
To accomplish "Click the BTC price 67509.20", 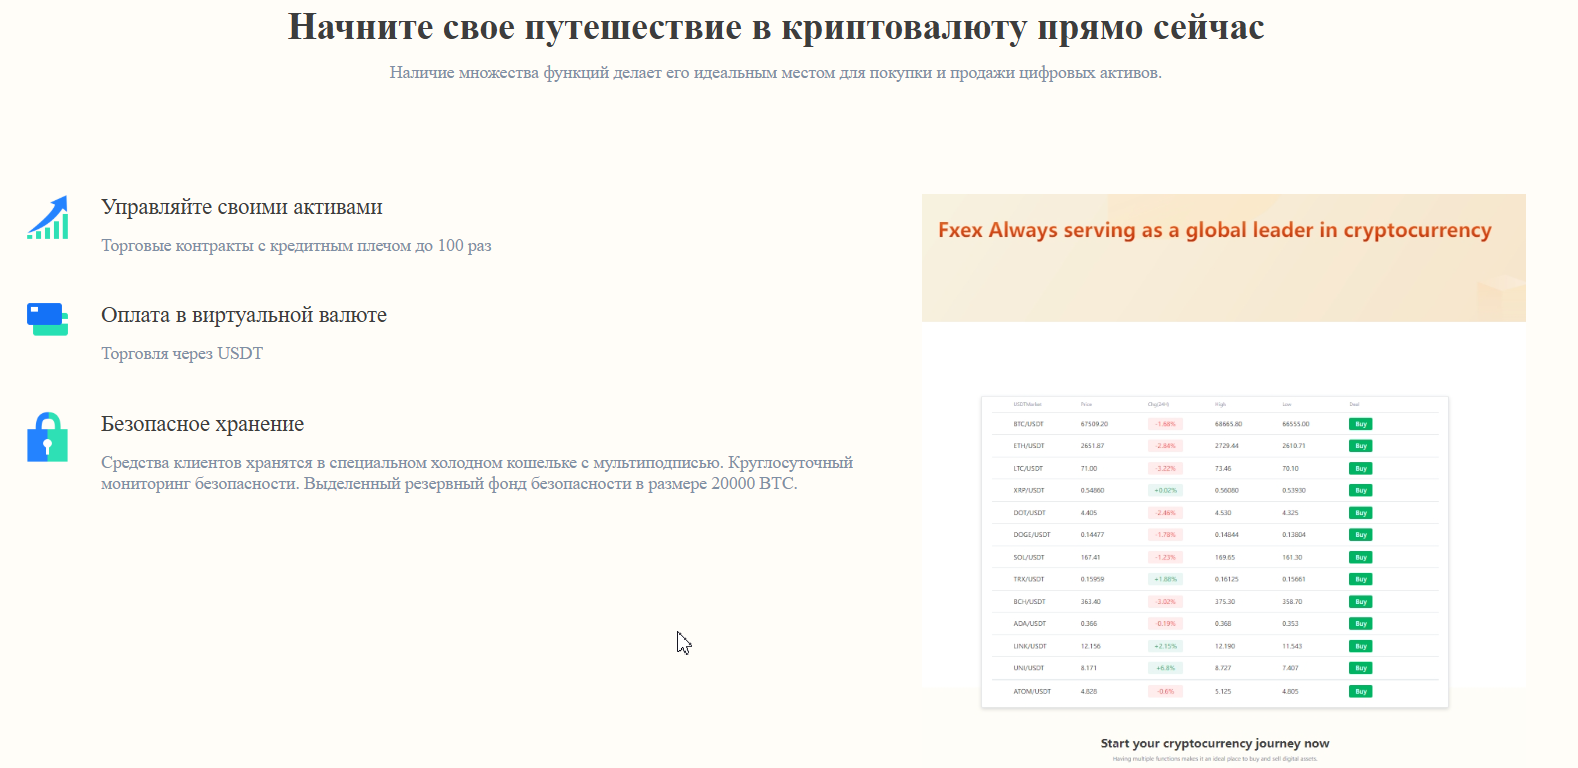I will point(1094,424).
